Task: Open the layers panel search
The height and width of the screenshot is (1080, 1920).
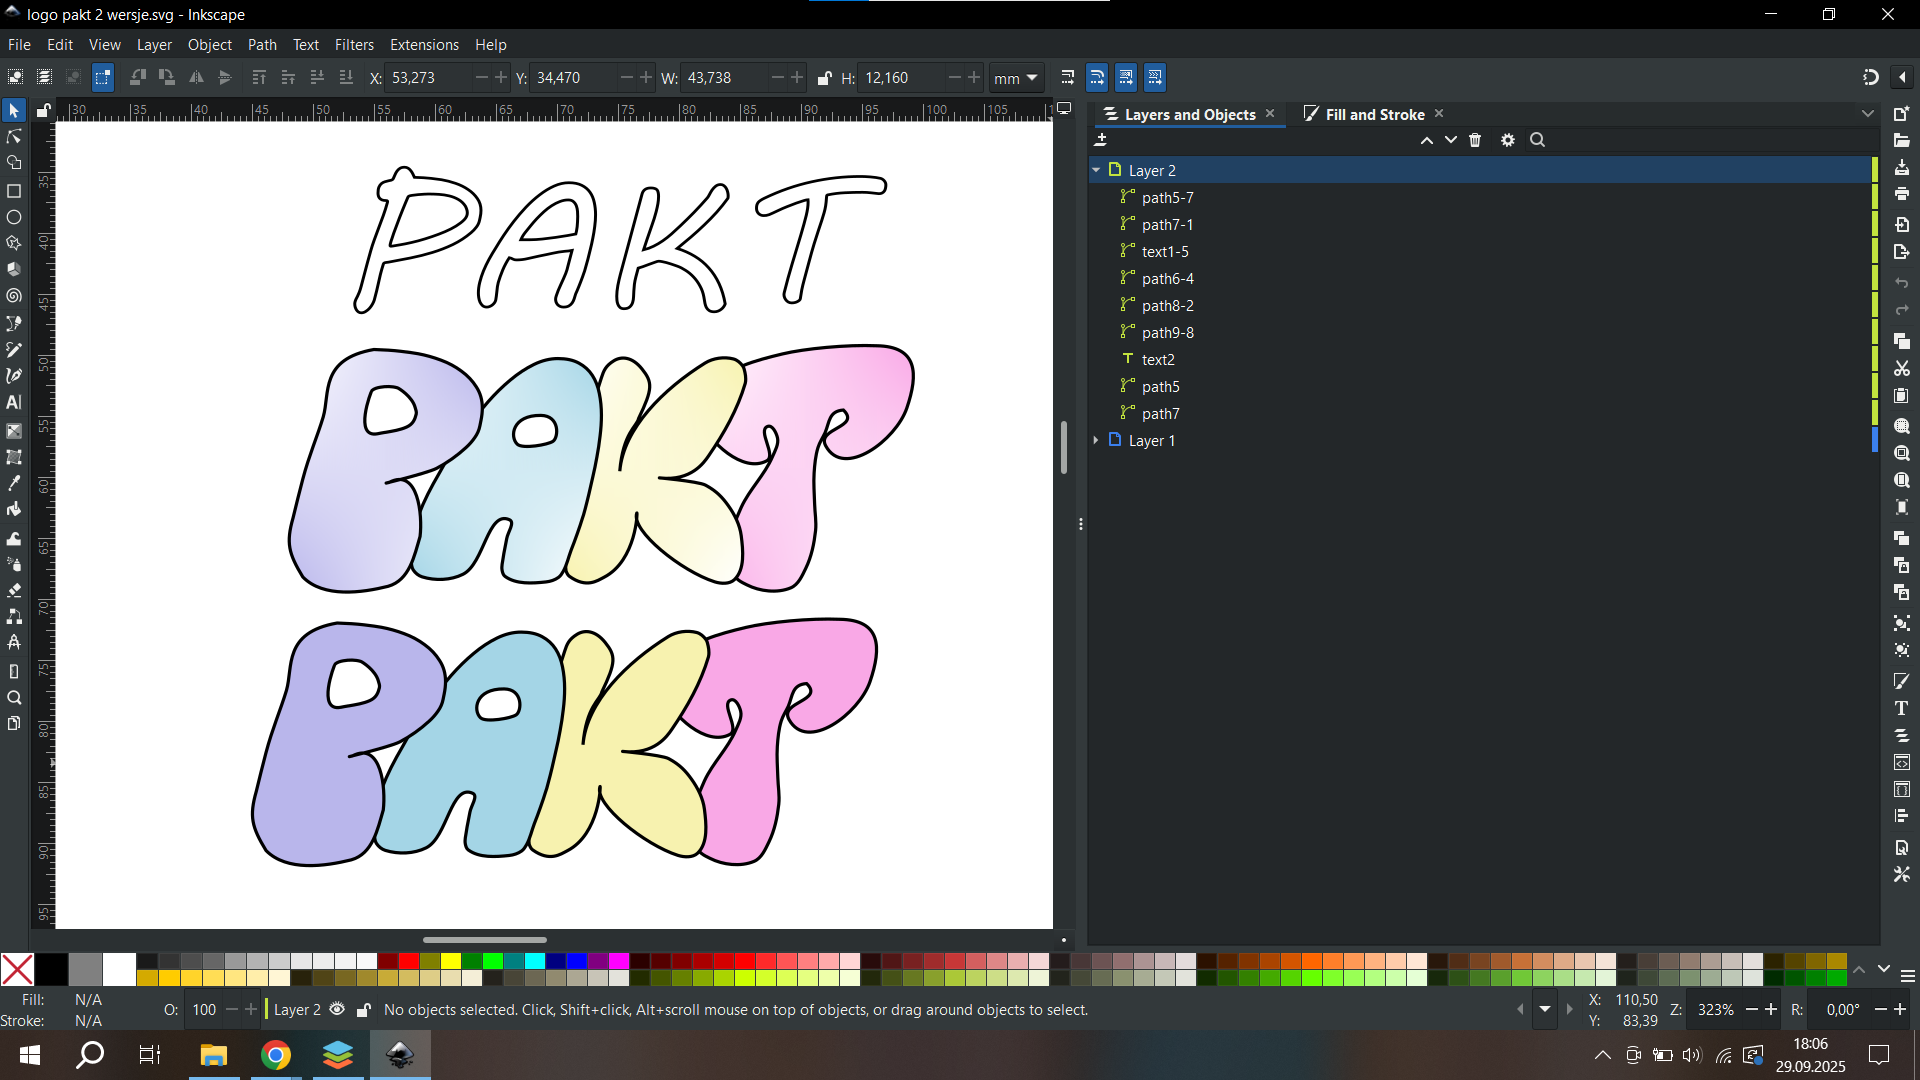Action: coord(1537,140)
